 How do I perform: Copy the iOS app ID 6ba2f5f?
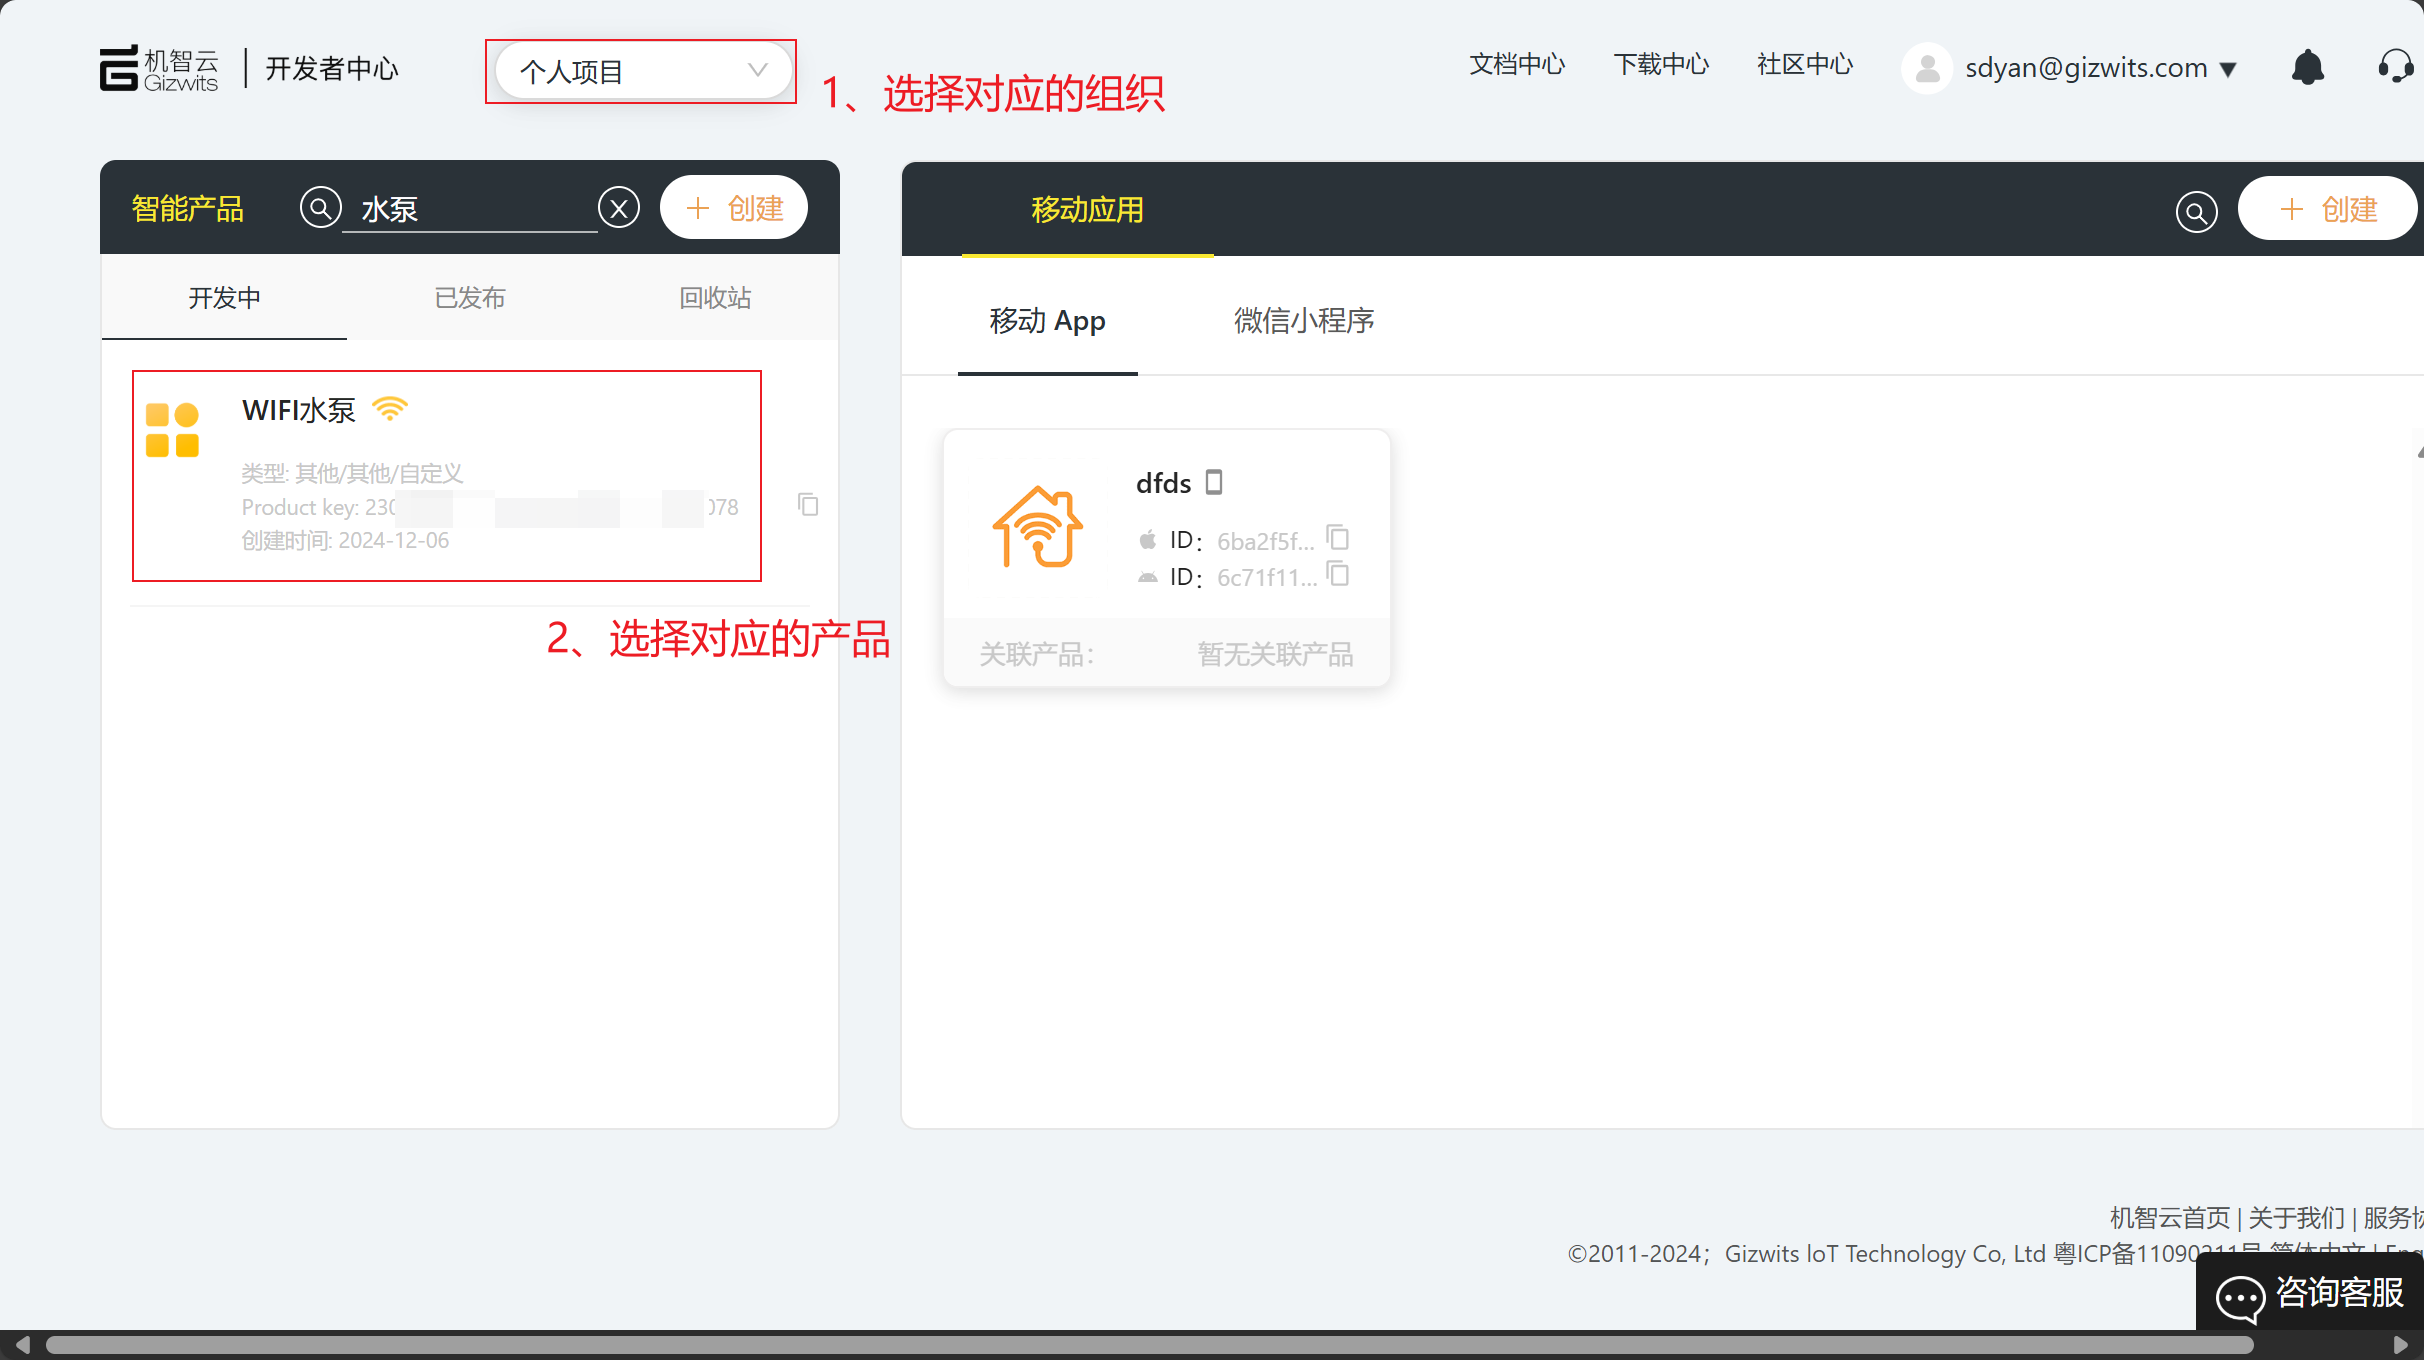(x=1338, y=538)
